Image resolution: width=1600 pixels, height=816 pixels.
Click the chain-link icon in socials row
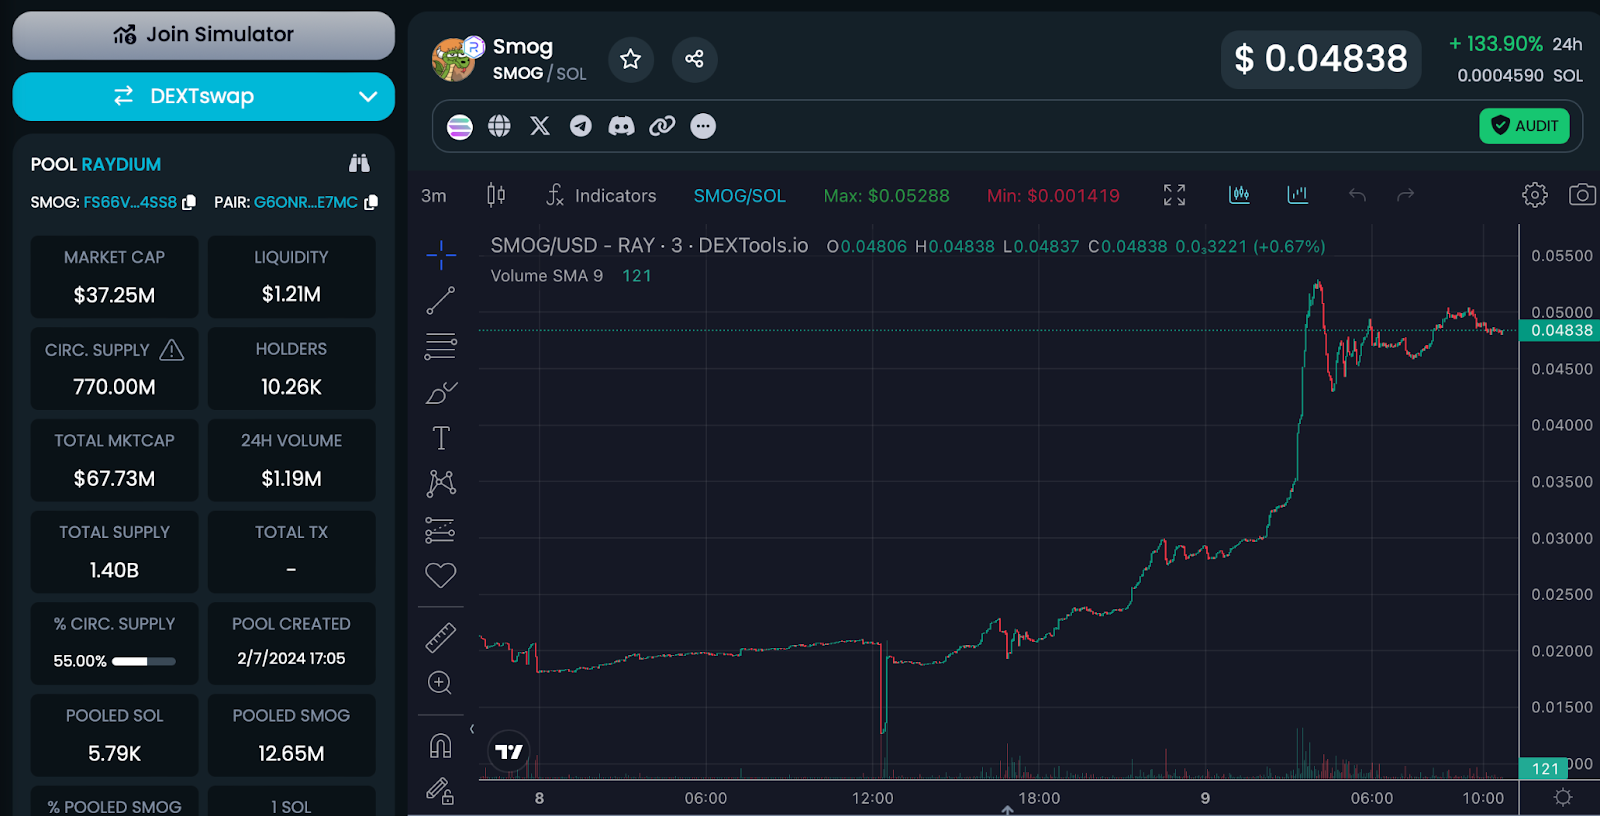click(662, 126)
